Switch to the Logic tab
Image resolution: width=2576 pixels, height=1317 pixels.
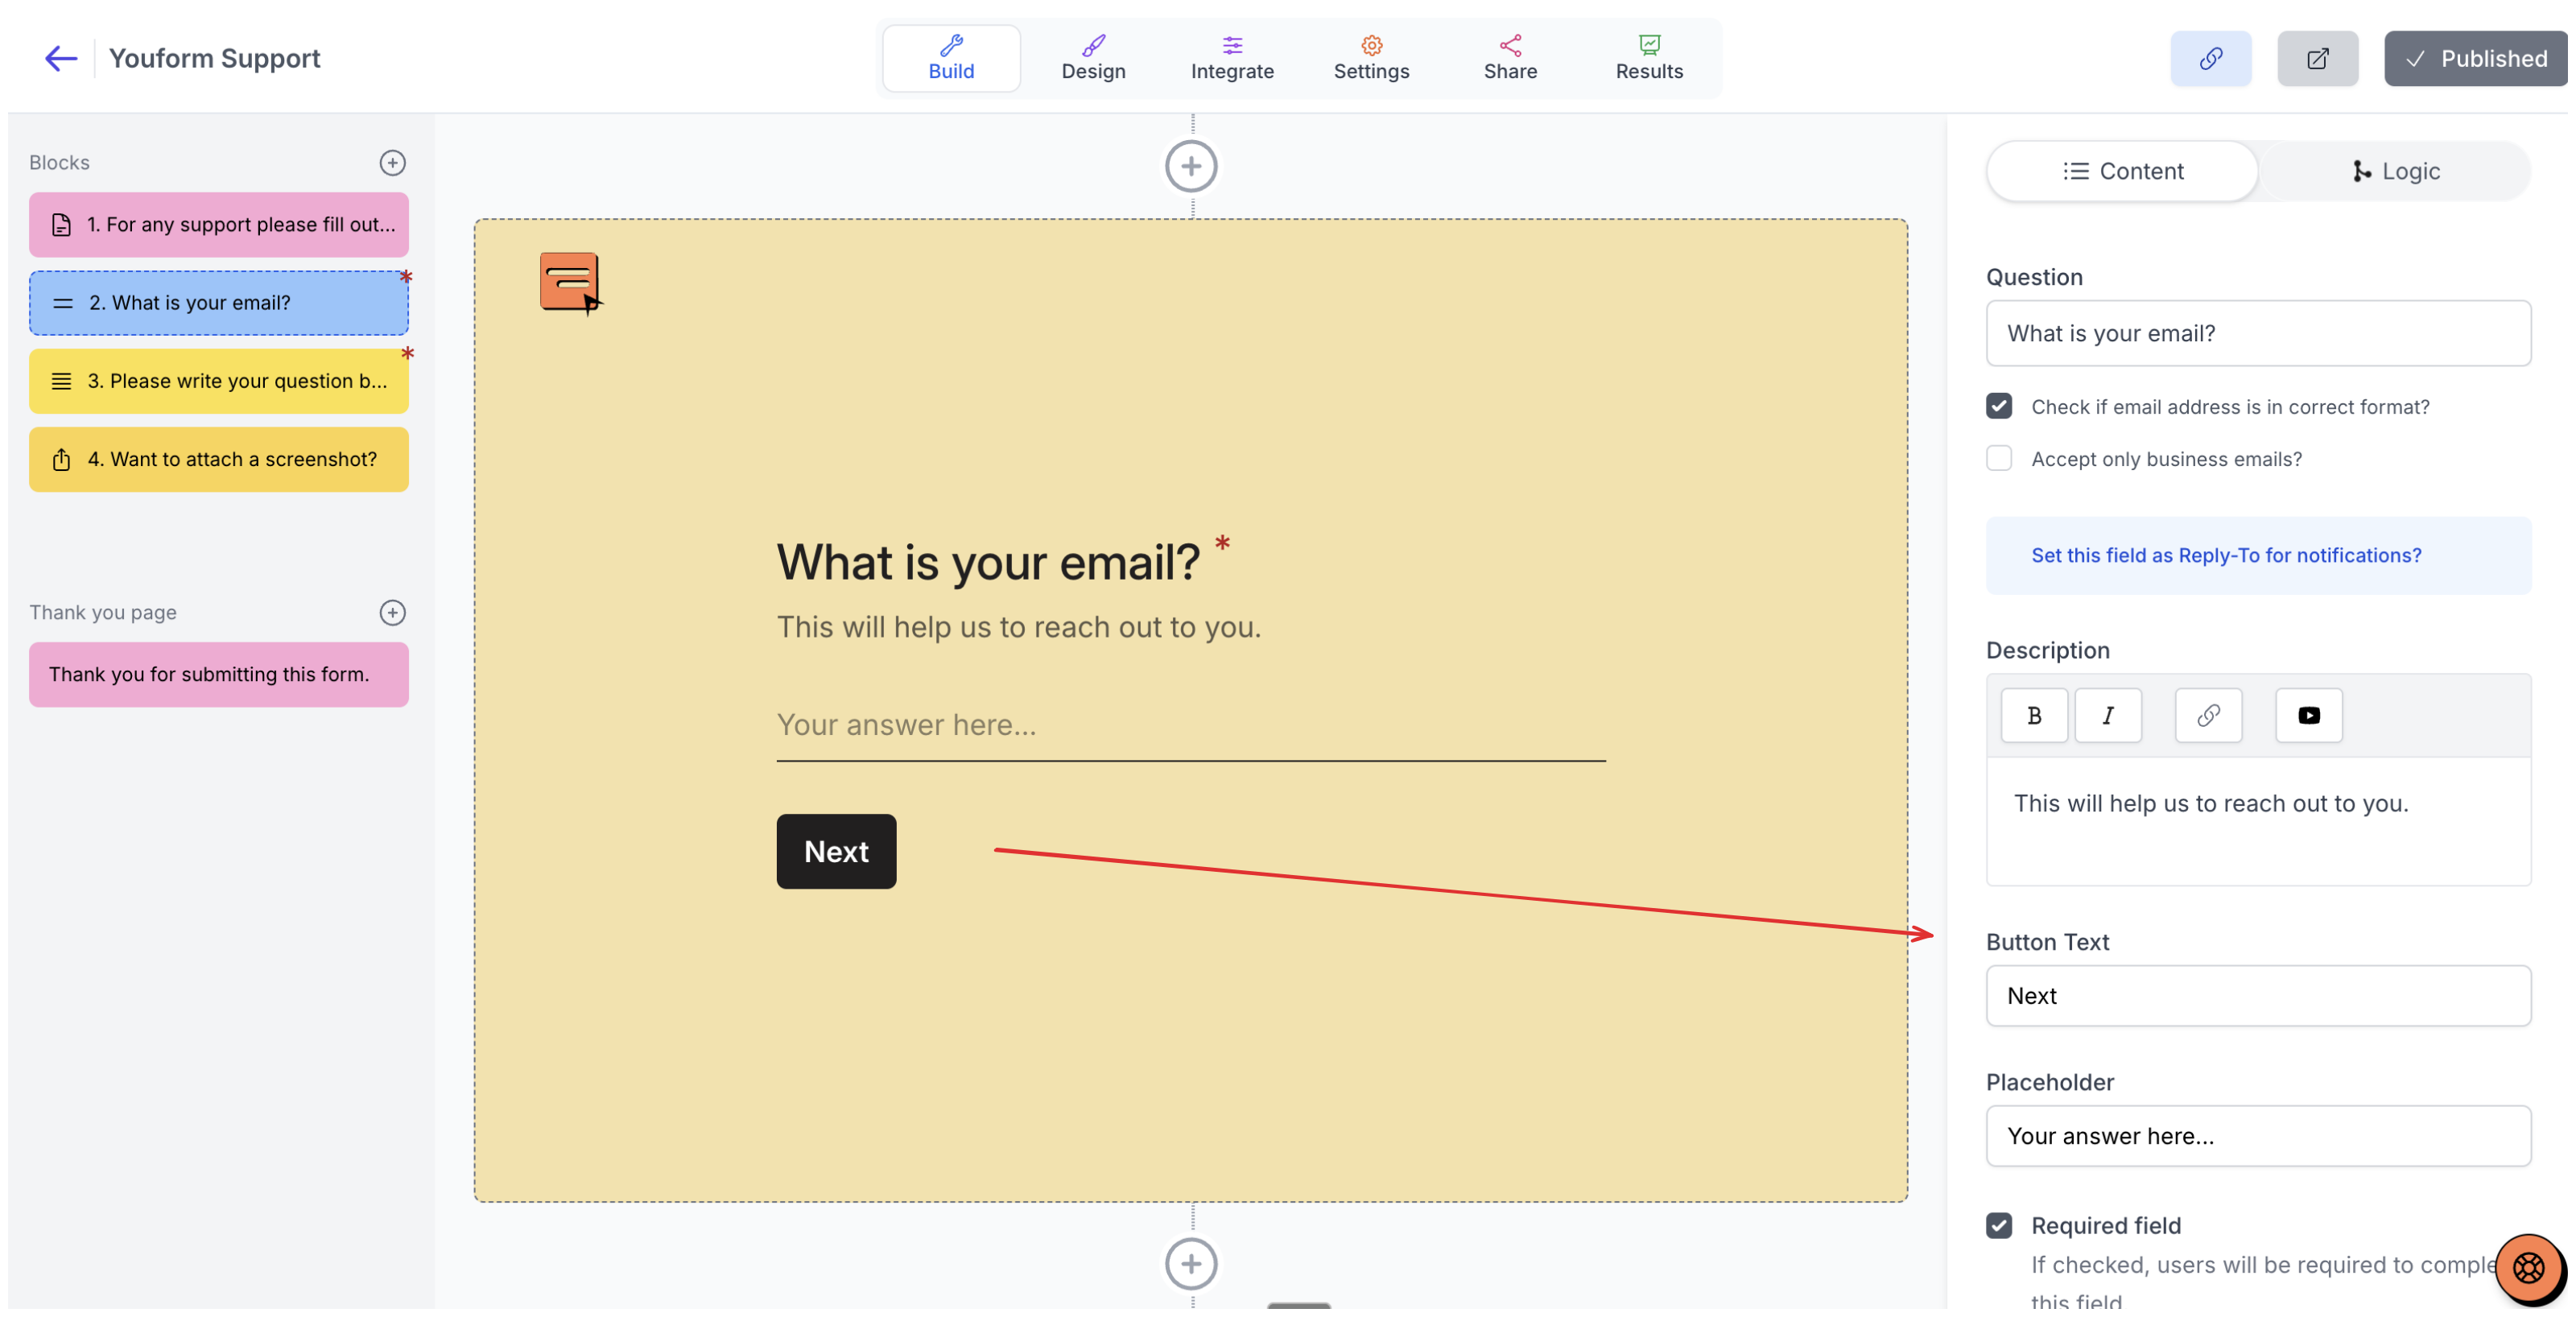click(x=2394, y=171)
